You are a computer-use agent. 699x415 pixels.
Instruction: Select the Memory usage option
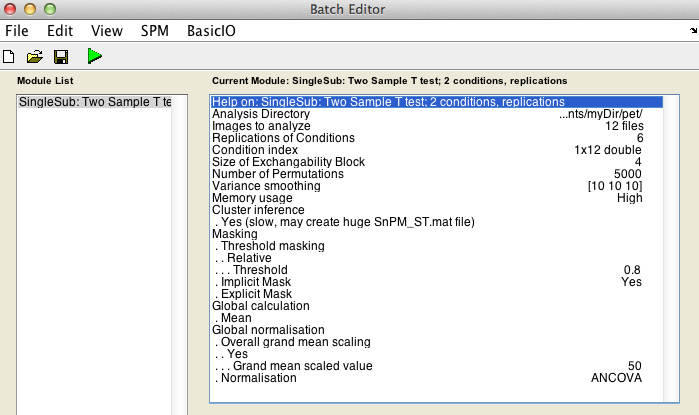tap(437, 198)
